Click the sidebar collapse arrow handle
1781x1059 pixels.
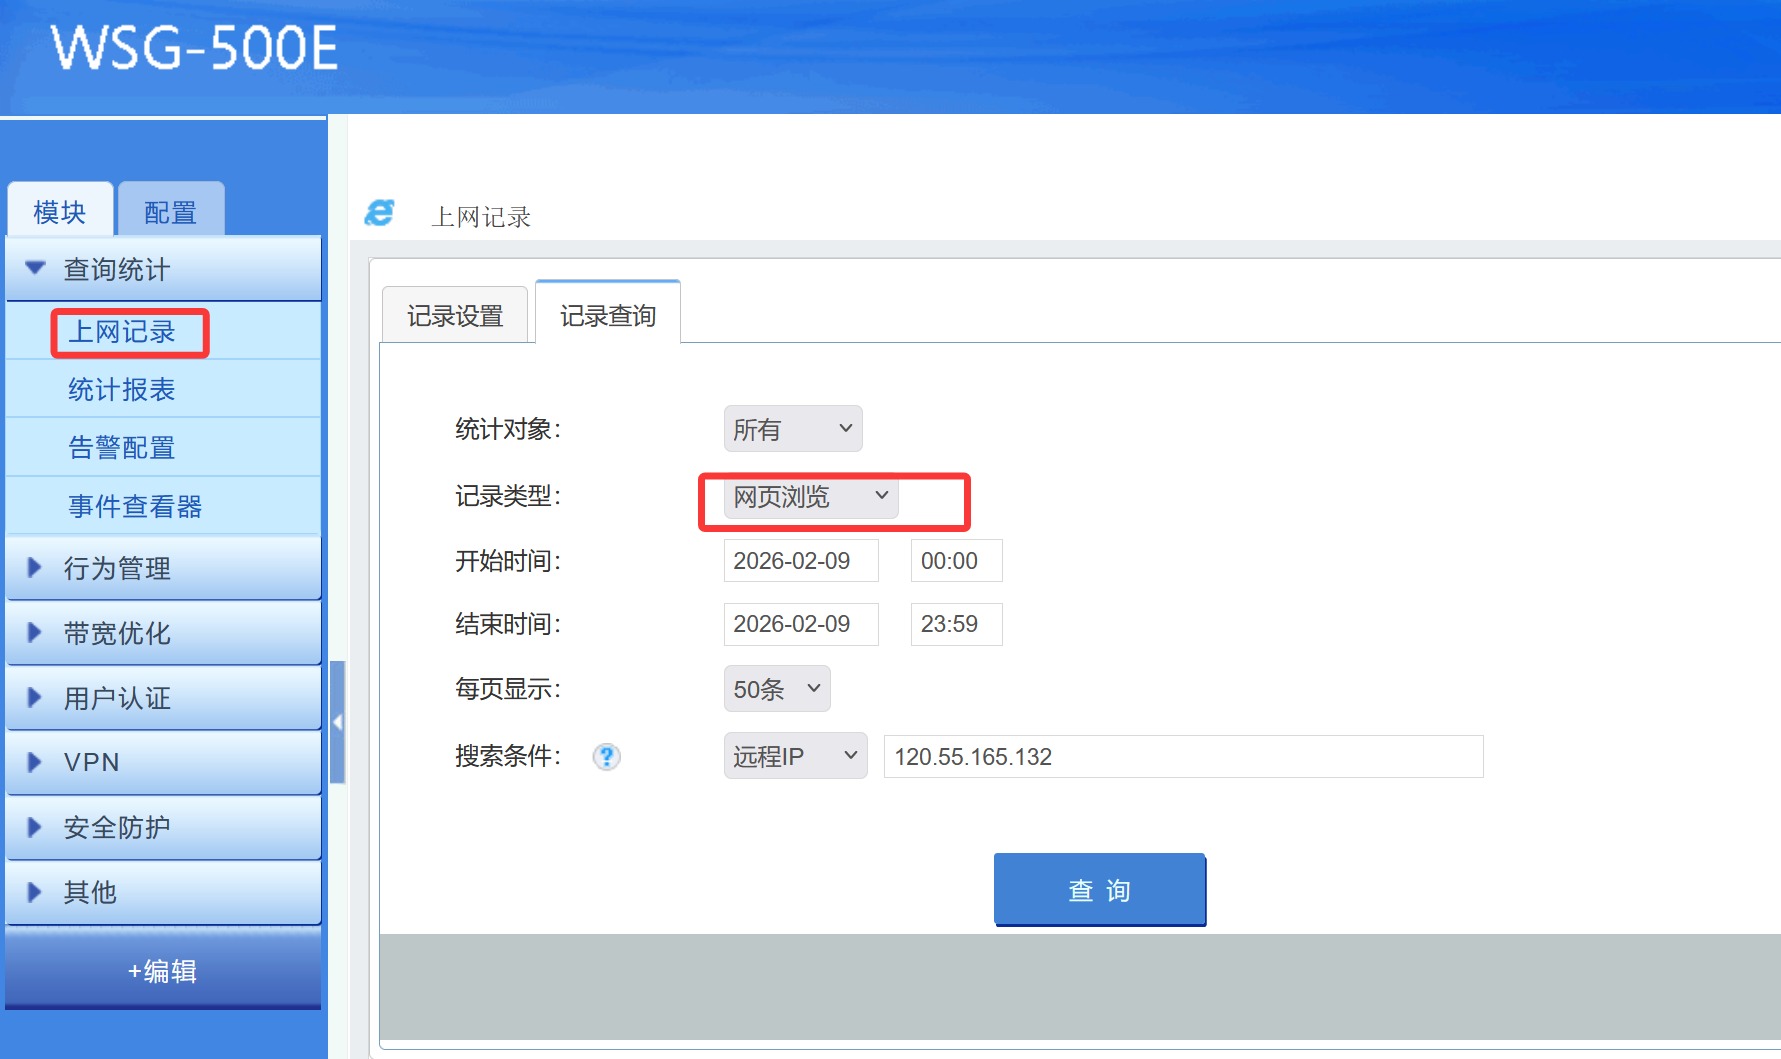pyautogui.click(x=337, y=722)
